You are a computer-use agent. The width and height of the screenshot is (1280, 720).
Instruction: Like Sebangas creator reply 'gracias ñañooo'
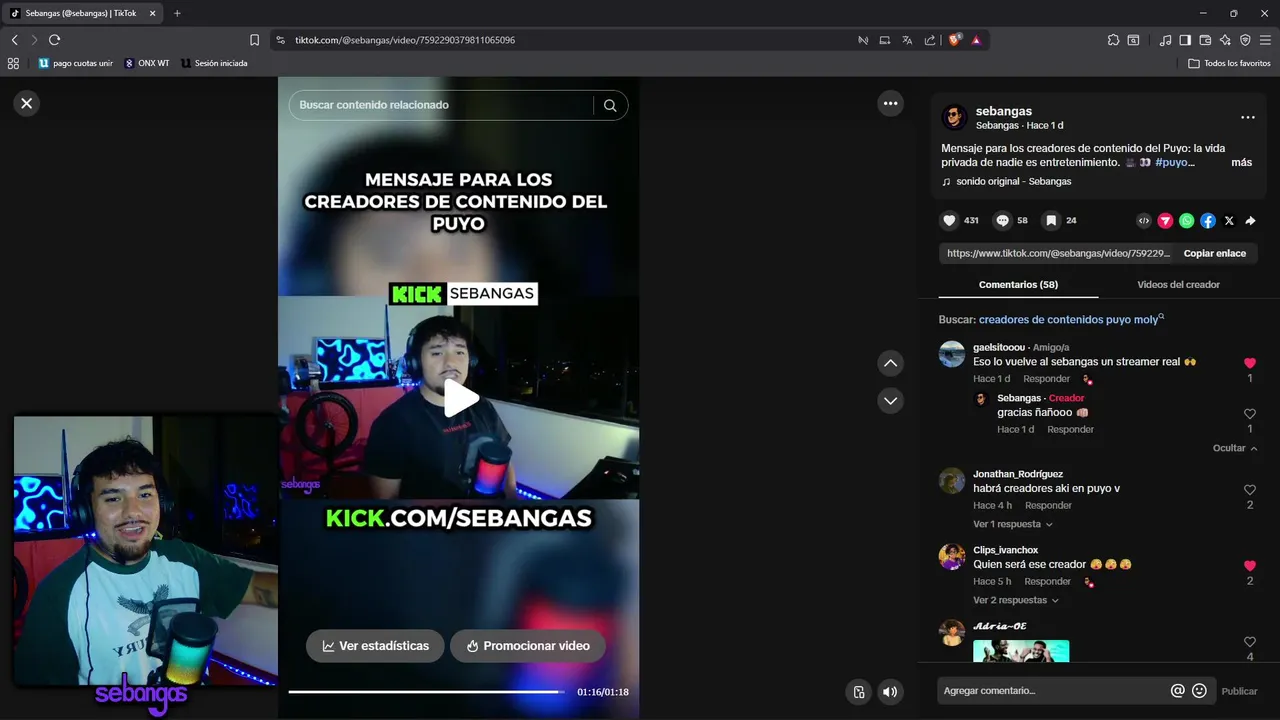click(1250, 414)
